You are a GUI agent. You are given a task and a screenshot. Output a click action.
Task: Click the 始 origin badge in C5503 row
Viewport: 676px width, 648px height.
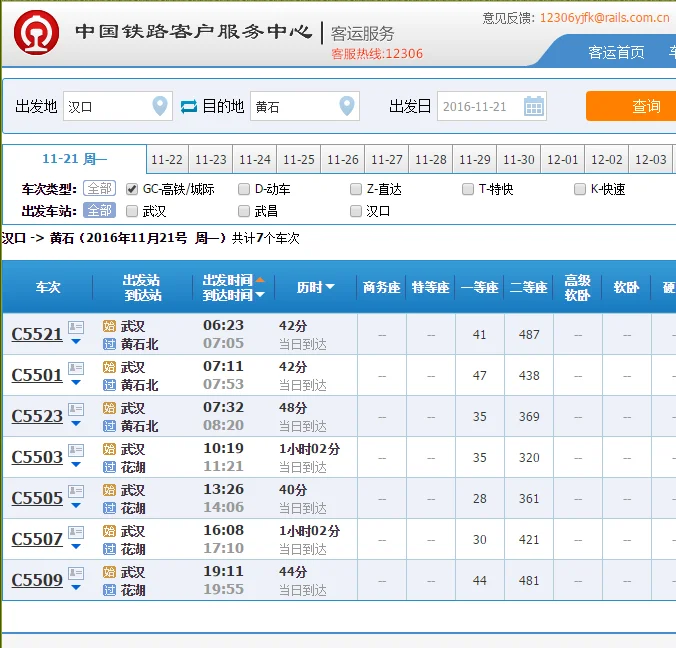click(x=110, y=449)
